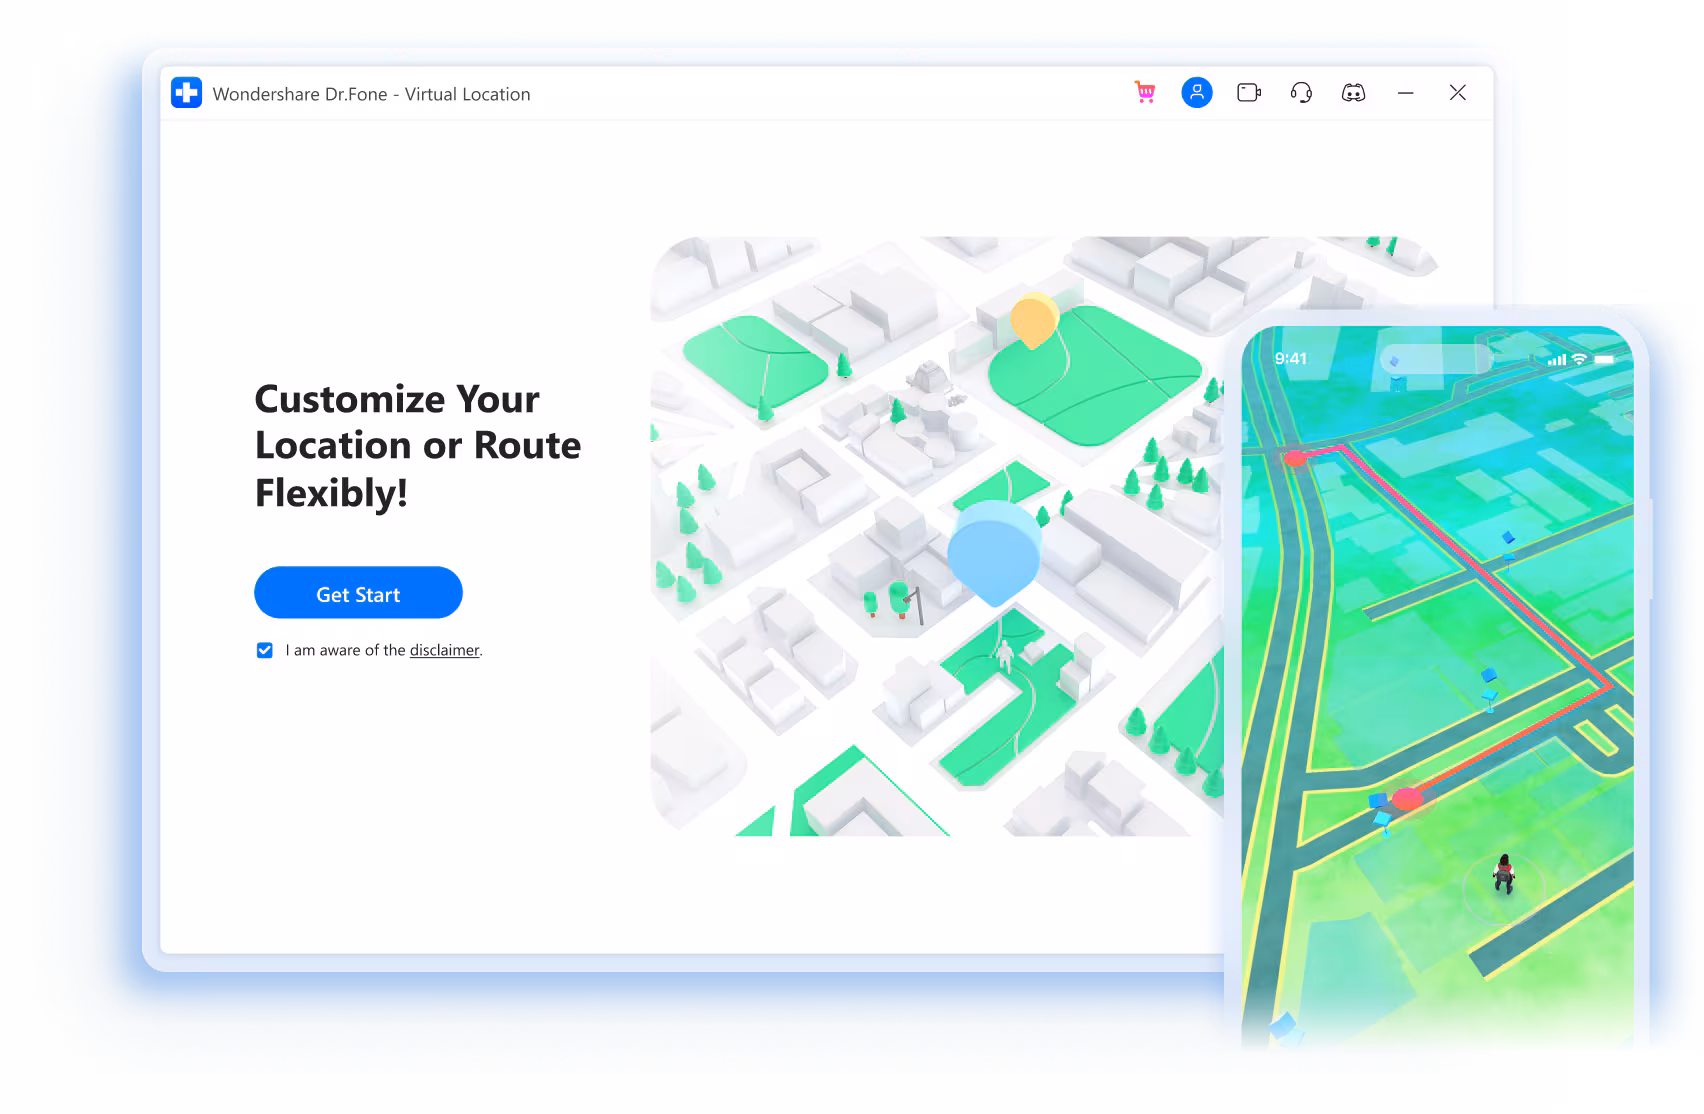Open headset customer support
1704x1114 pixels.
click(x=1301, y=92)
